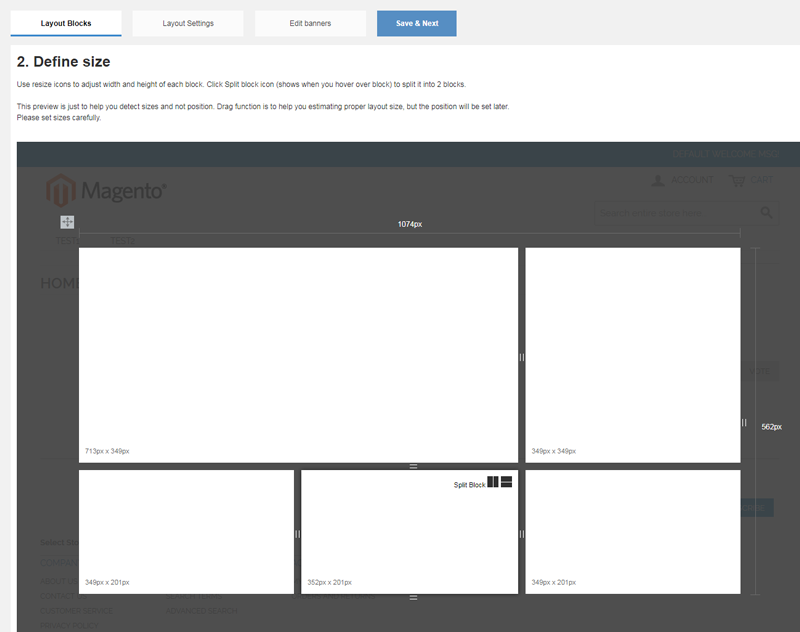
Task: Click the '2. Define size' heading
Action: coord(63,62)
